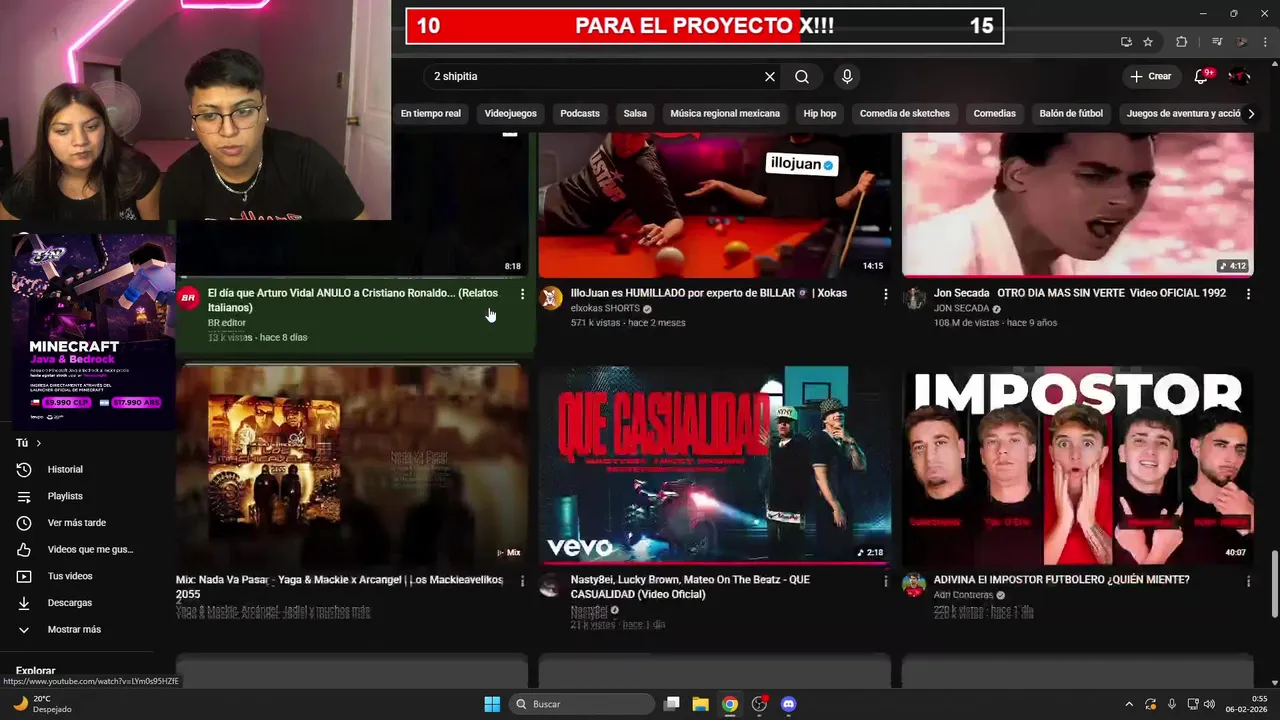Open Task View on taskbar
This screenshot has width=1280, height=720.
pos(672,704)
